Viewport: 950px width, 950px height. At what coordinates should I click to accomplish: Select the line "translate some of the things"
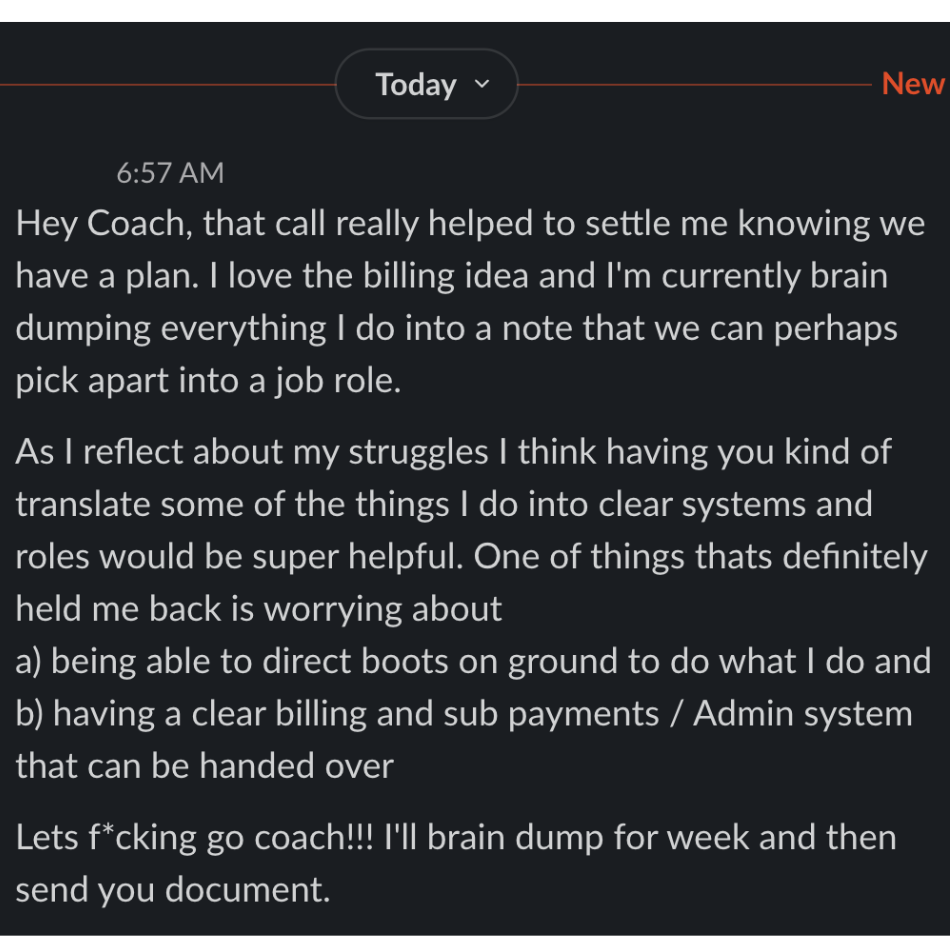pos(444,504)
